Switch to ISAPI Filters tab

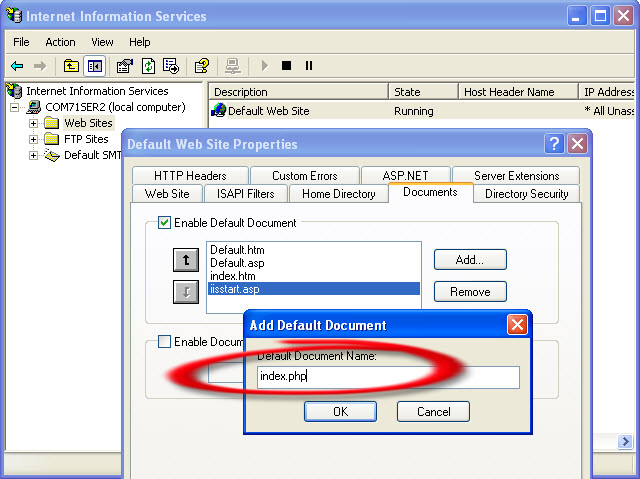pyautogui.click(x=245, y=193)
